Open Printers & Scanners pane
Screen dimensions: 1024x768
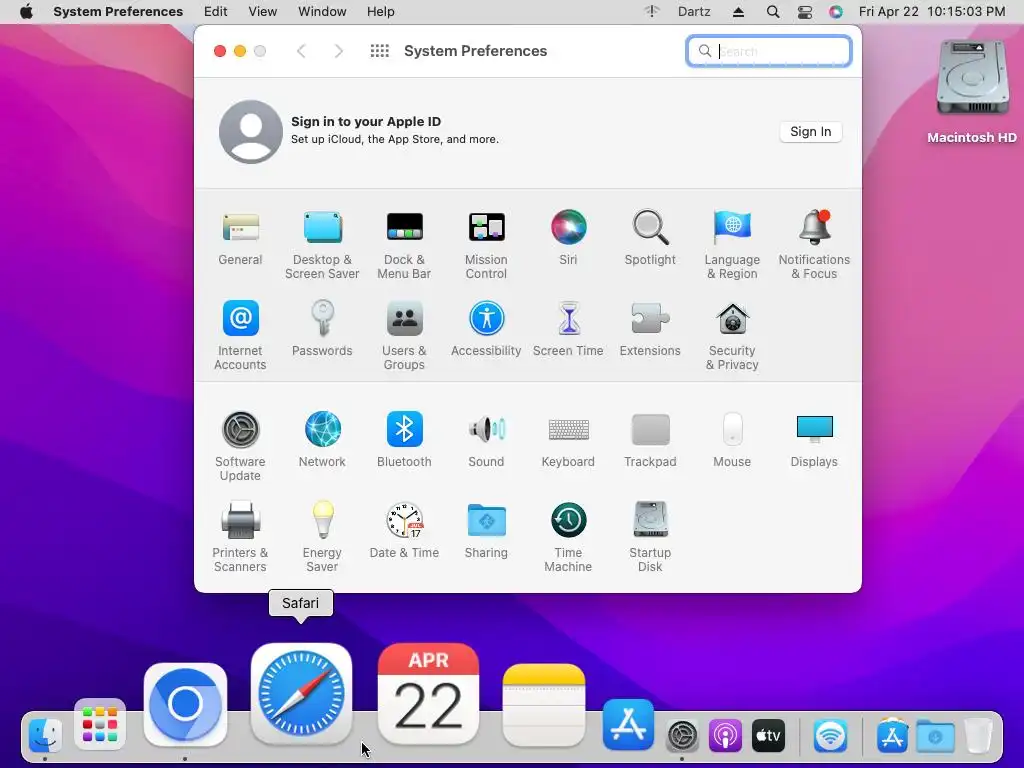tap(240, 537)
